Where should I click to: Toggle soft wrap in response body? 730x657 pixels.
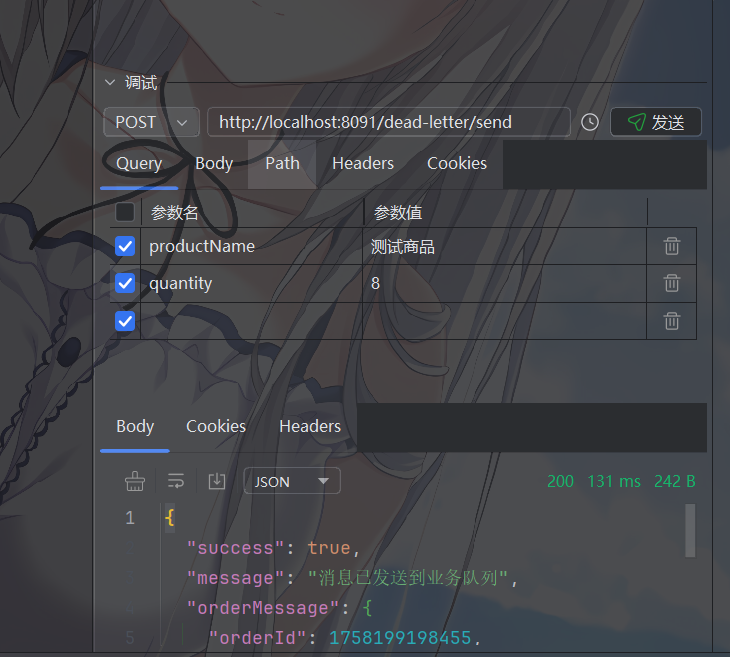pos(176,481)
